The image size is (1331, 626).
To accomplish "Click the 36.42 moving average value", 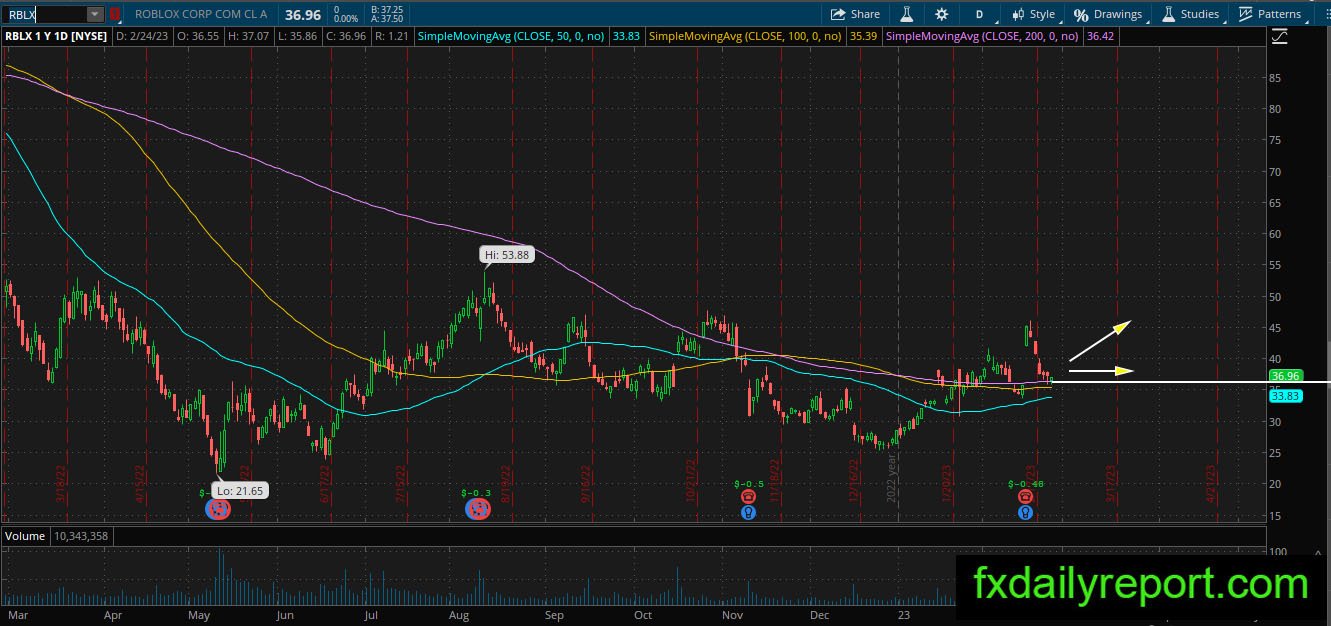I will click(x=1100, y=36).
